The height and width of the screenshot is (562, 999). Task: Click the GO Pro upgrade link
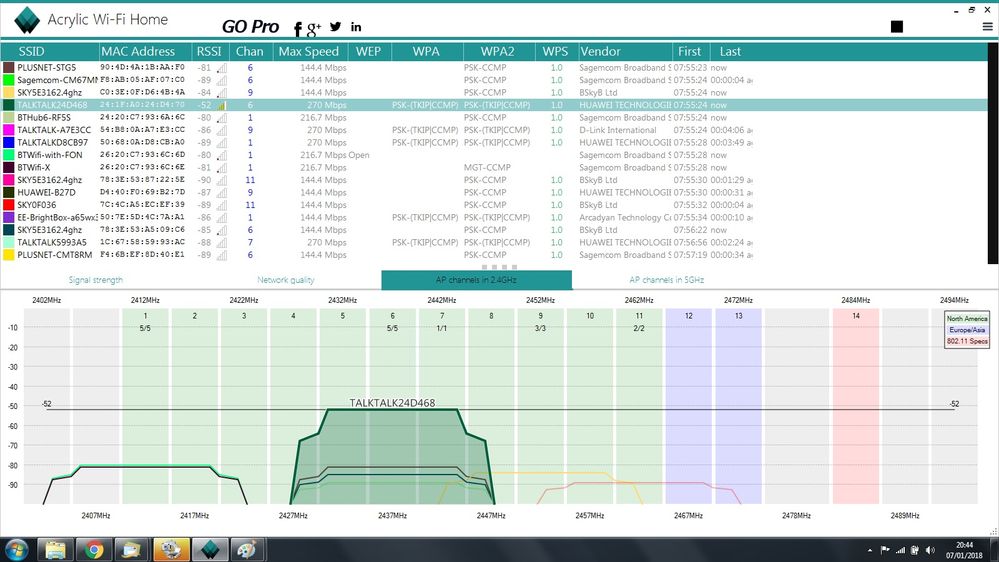tap(250, 27)
